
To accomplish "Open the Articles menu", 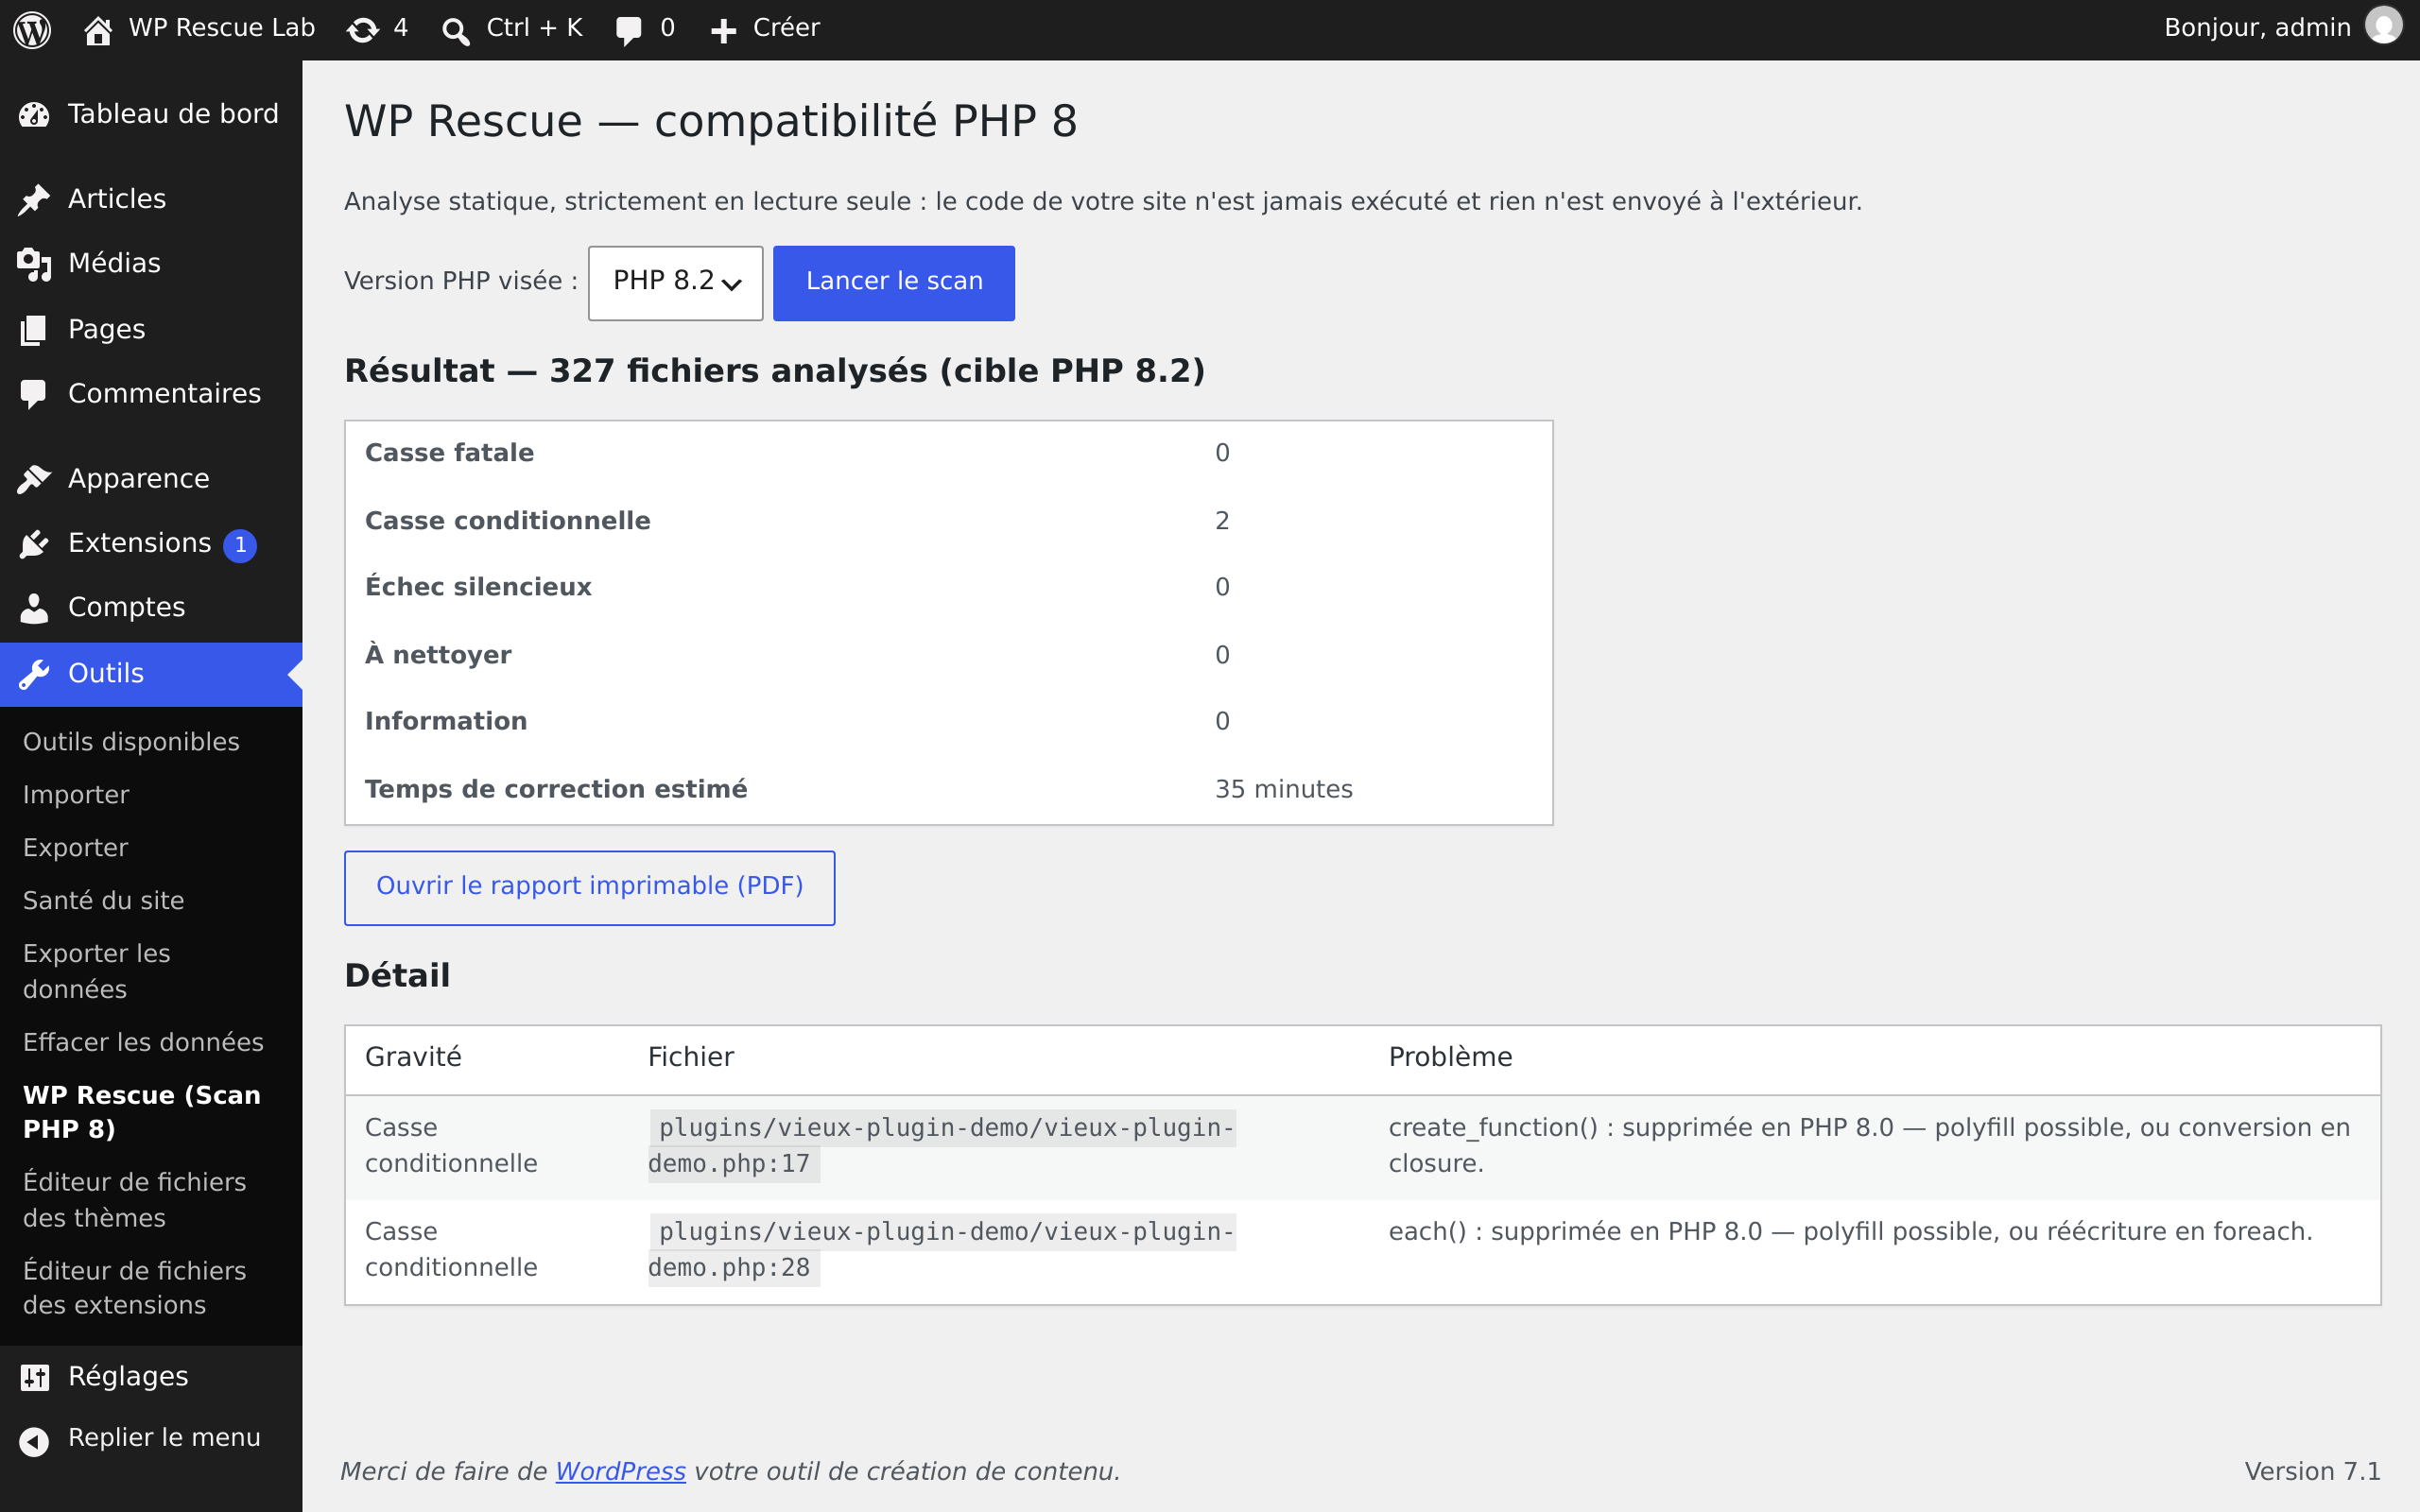I will pos(151,199).
